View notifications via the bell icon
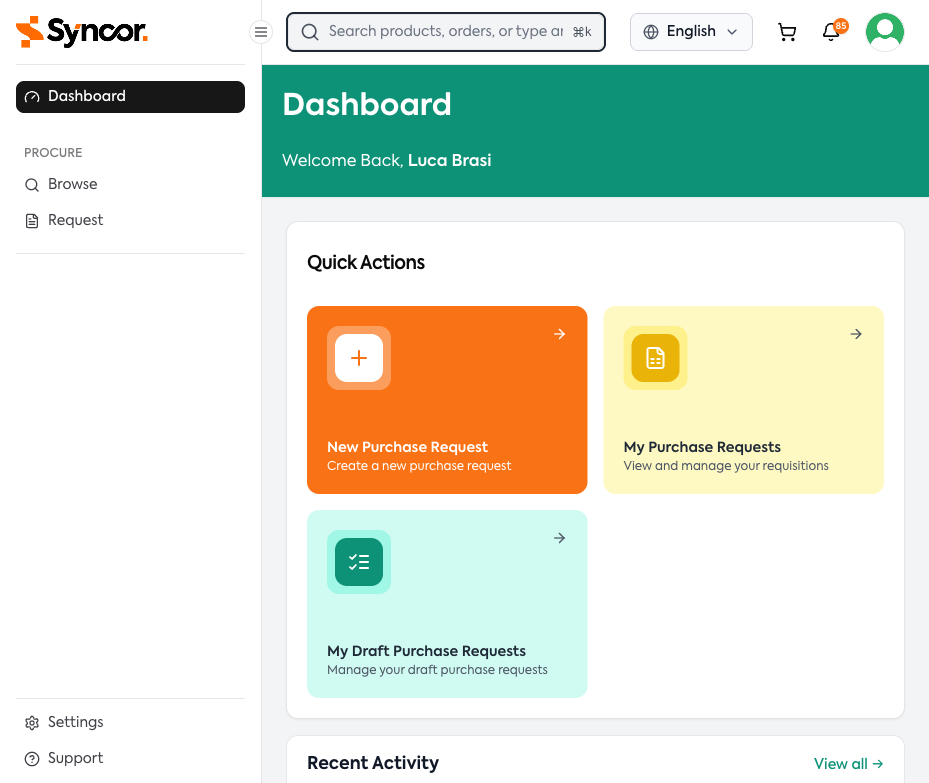Viewport: 929px width, 783px height. pos(830,32)
